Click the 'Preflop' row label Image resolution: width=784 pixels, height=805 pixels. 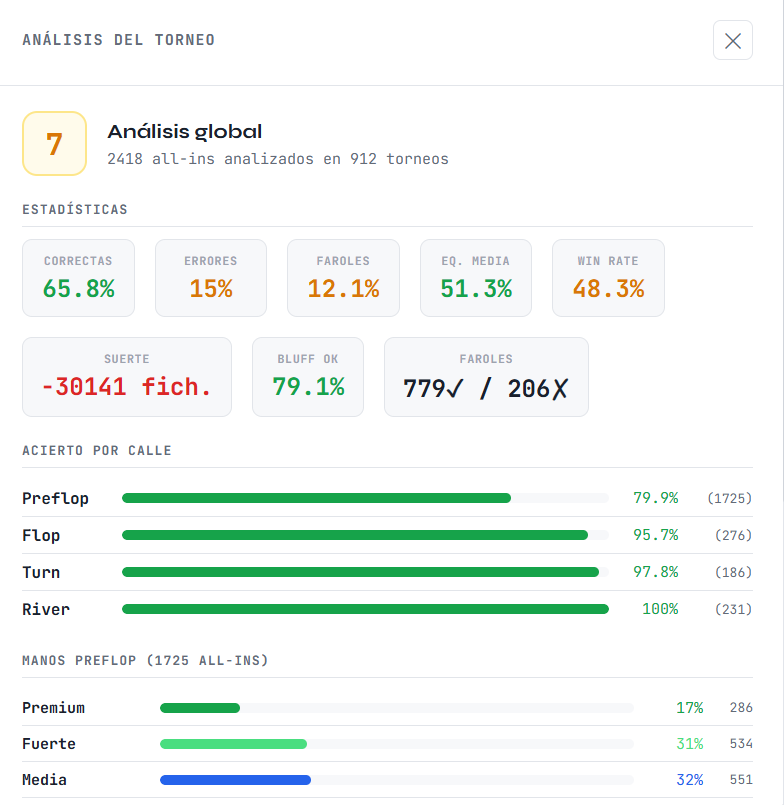pos(55,499)
